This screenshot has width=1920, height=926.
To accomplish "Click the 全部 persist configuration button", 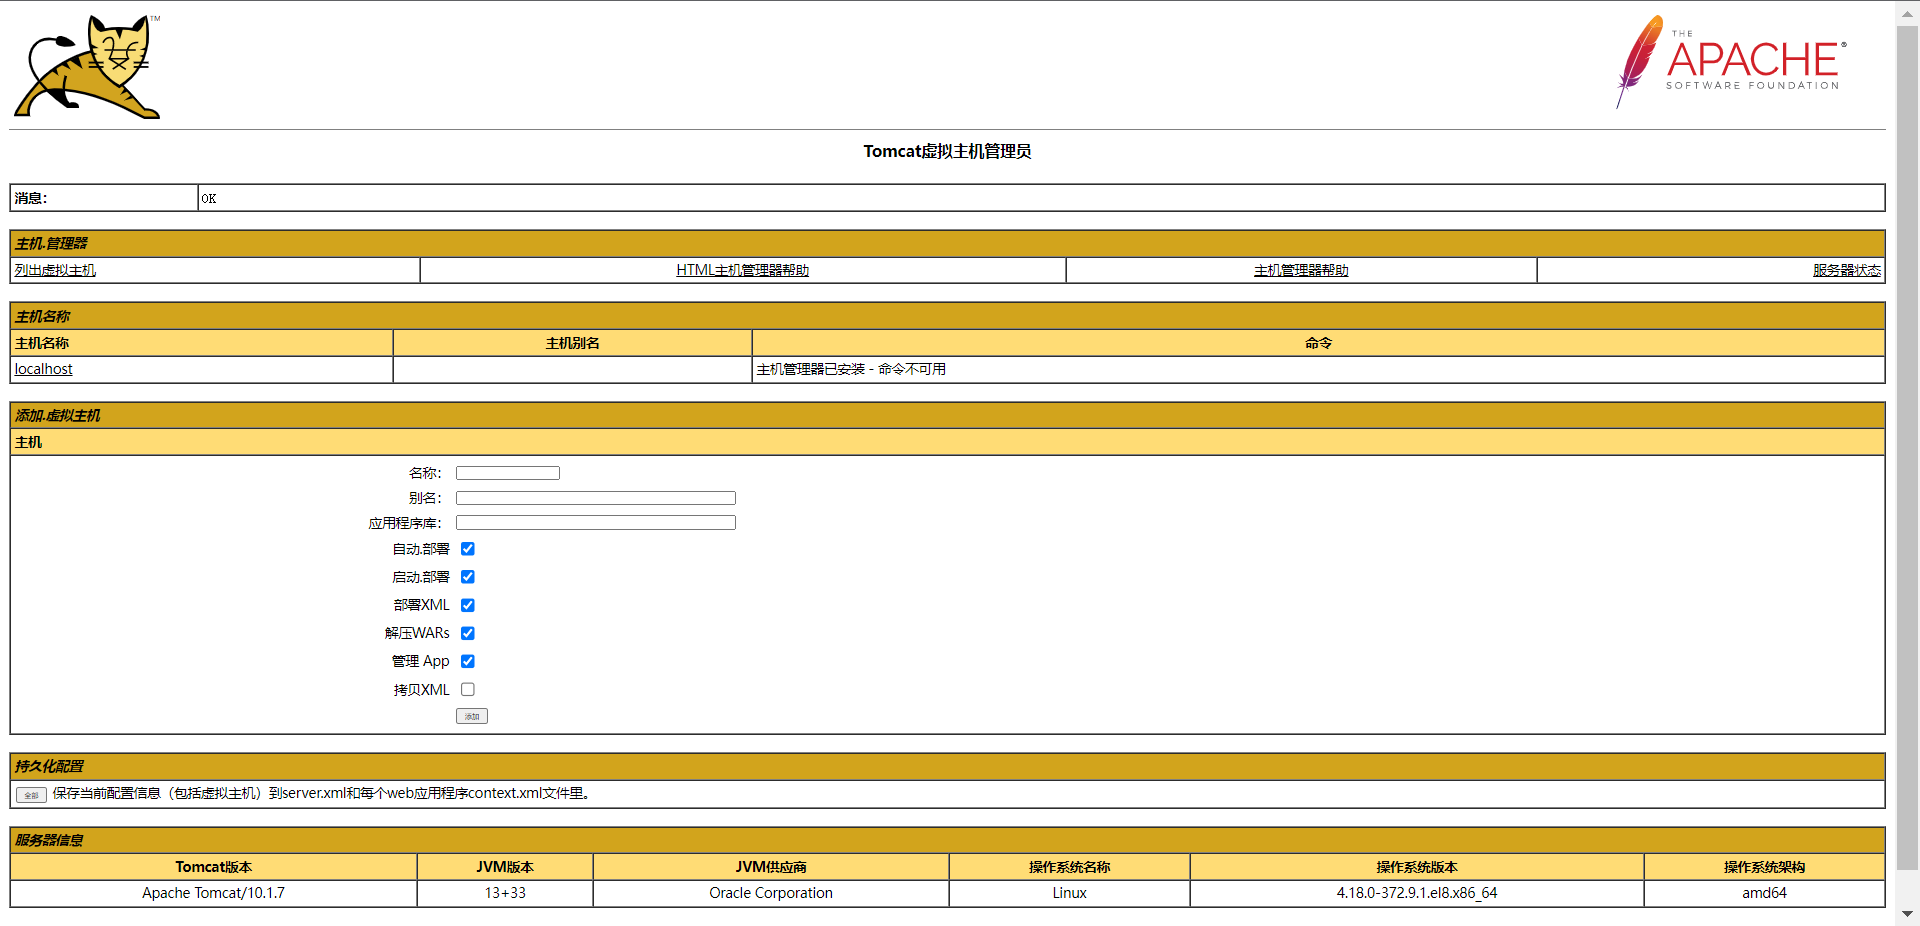I will point(31,795).
